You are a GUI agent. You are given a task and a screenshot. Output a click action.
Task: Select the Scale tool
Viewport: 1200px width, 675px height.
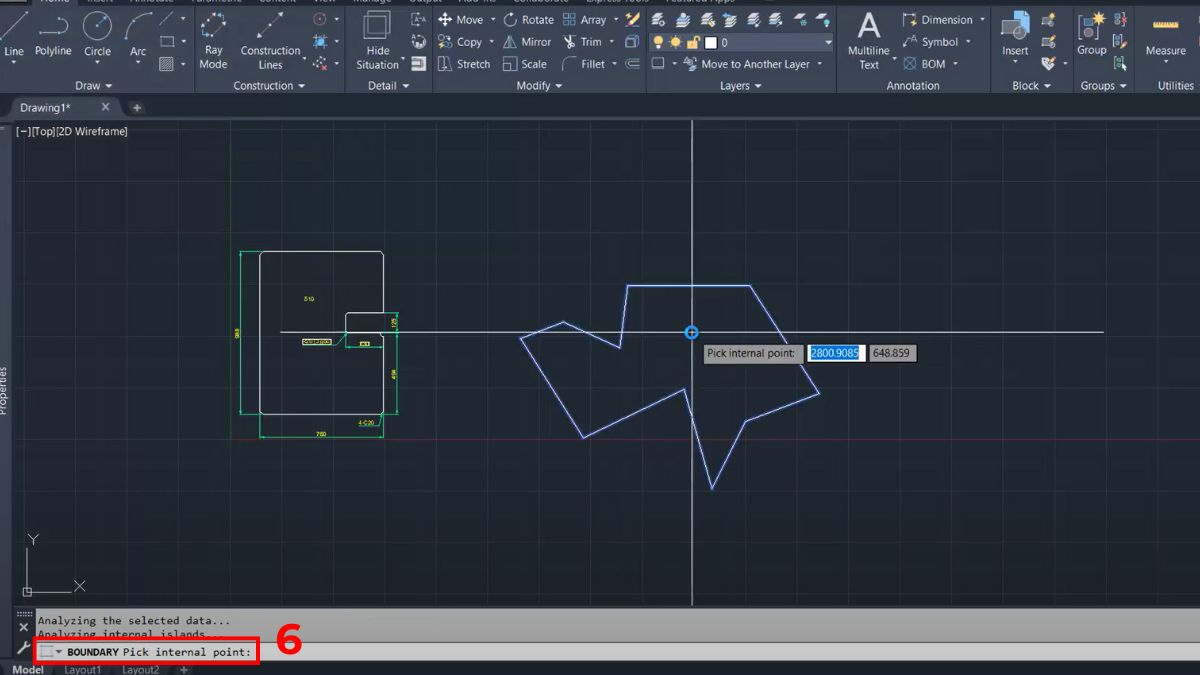coord(525,64)
